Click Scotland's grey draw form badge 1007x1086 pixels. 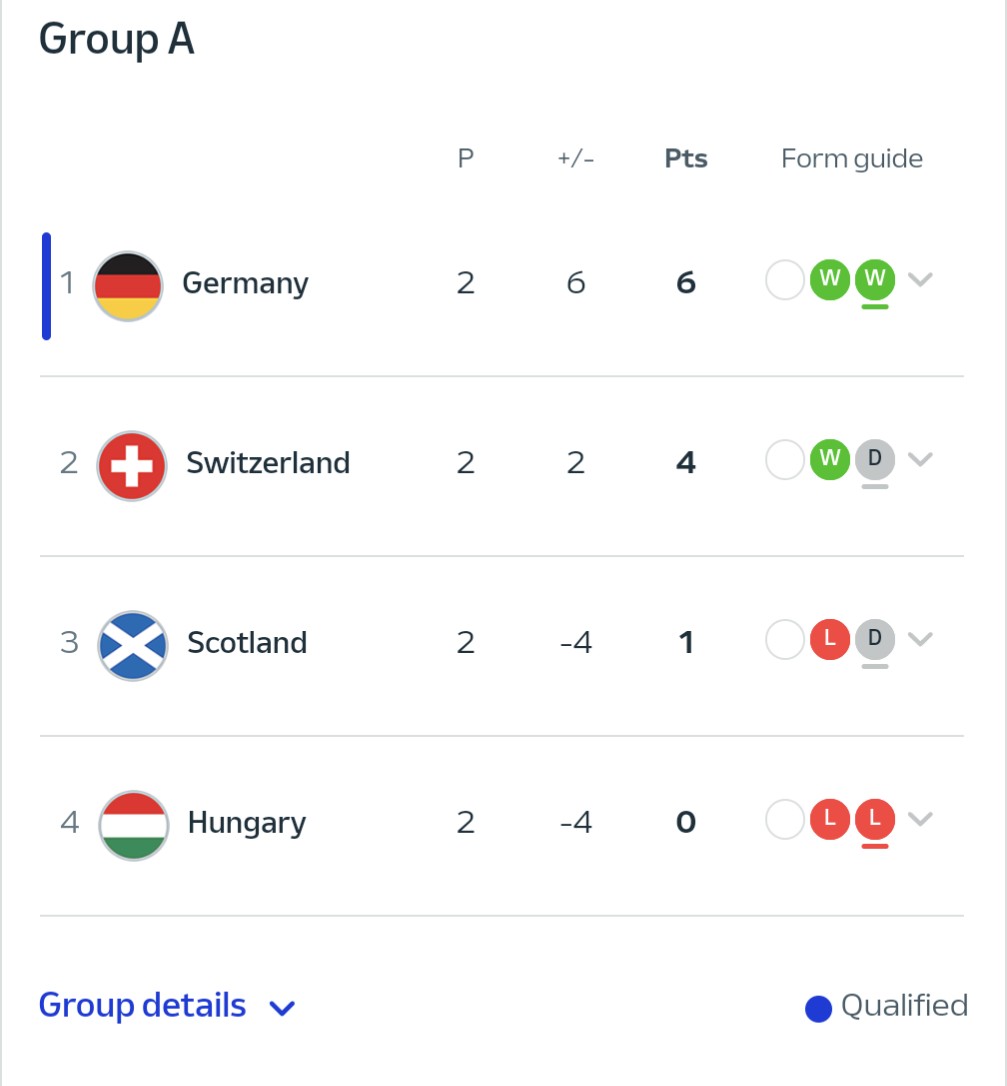[x=875, y=639]
